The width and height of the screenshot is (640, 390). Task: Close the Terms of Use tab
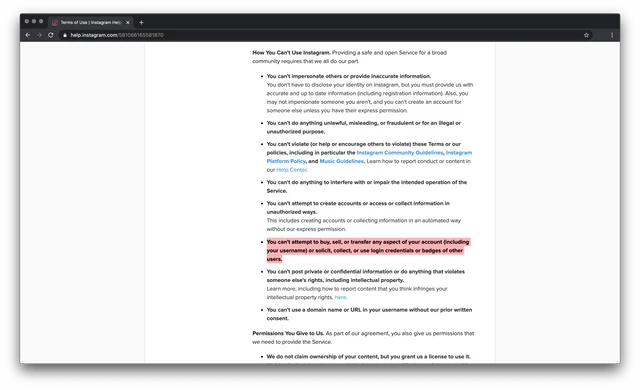pos(128,22)
